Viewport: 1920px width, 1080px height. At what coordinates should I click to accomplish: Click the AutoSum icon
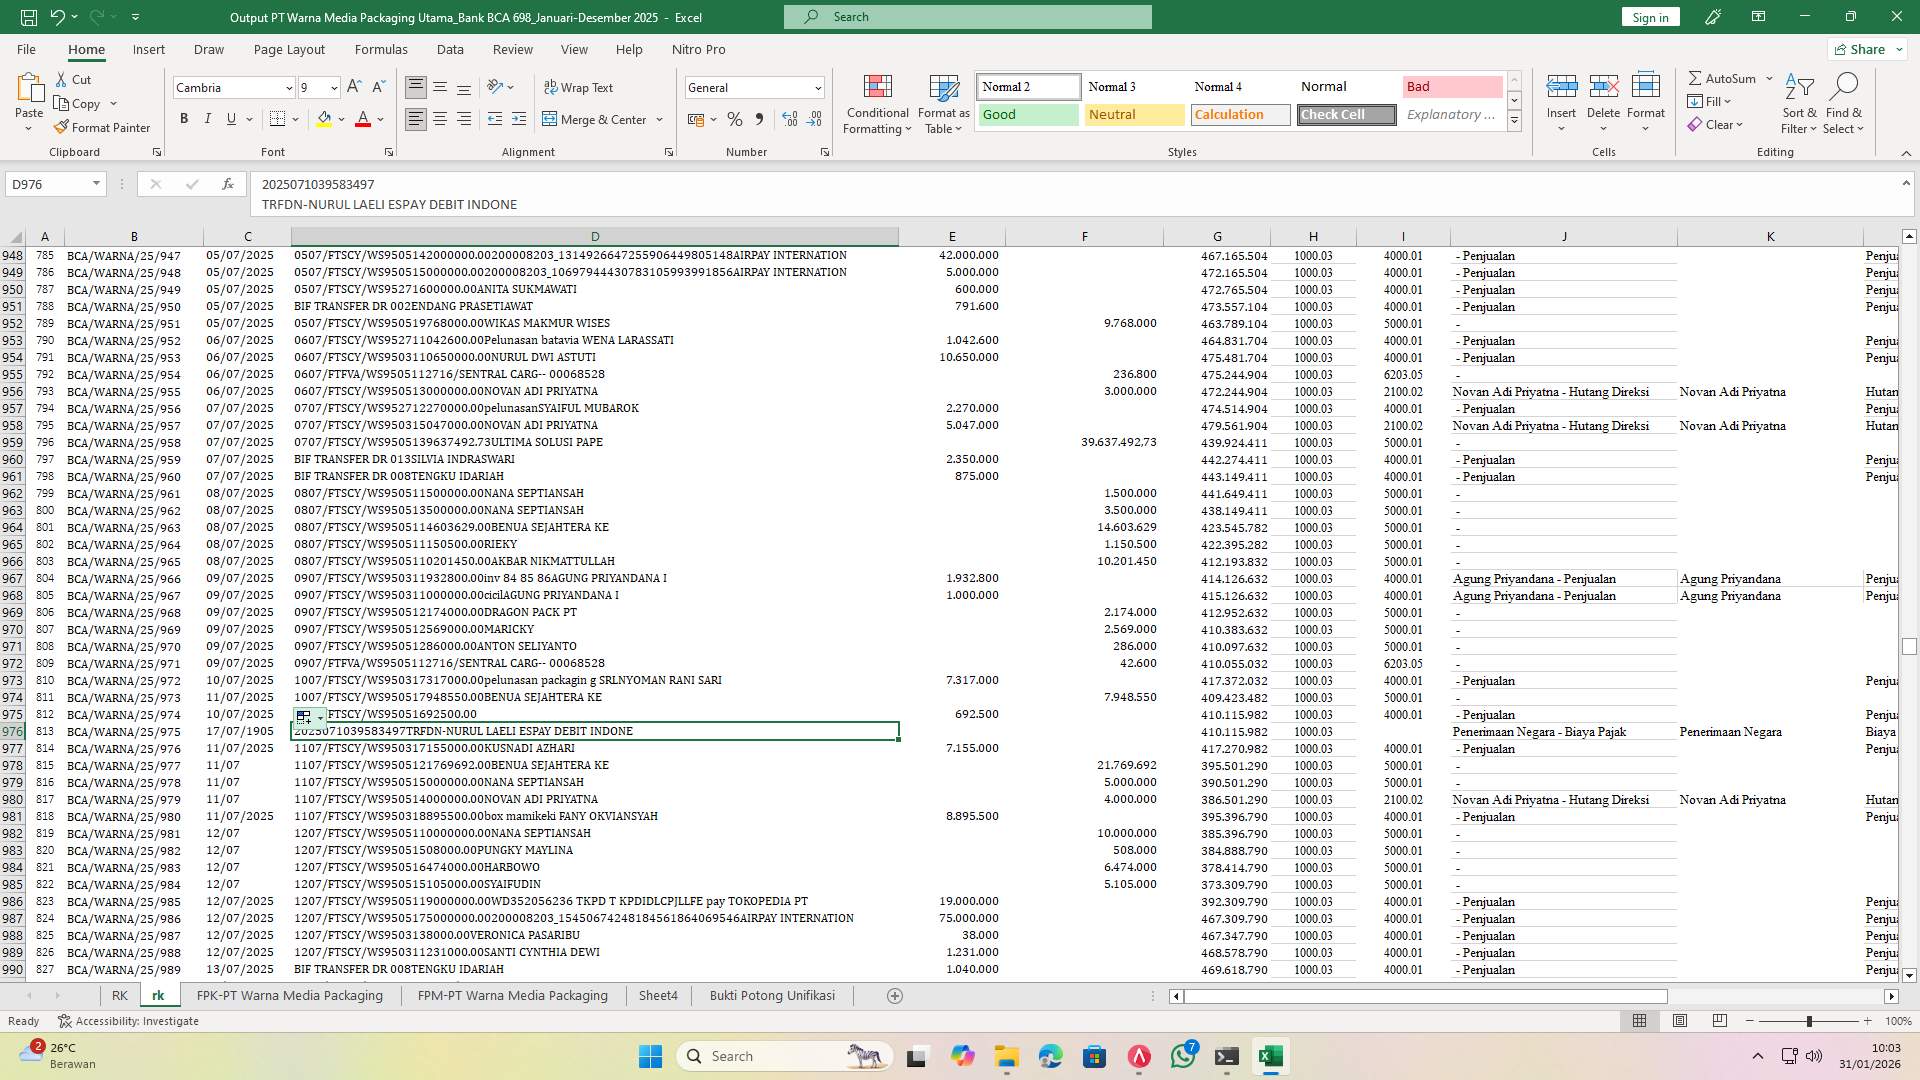pos(1723,77)
